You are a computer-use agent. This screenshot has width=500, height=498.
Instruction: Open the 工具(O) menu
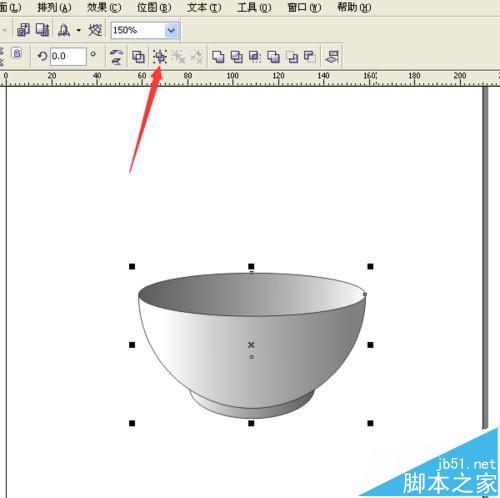[254, 7]
